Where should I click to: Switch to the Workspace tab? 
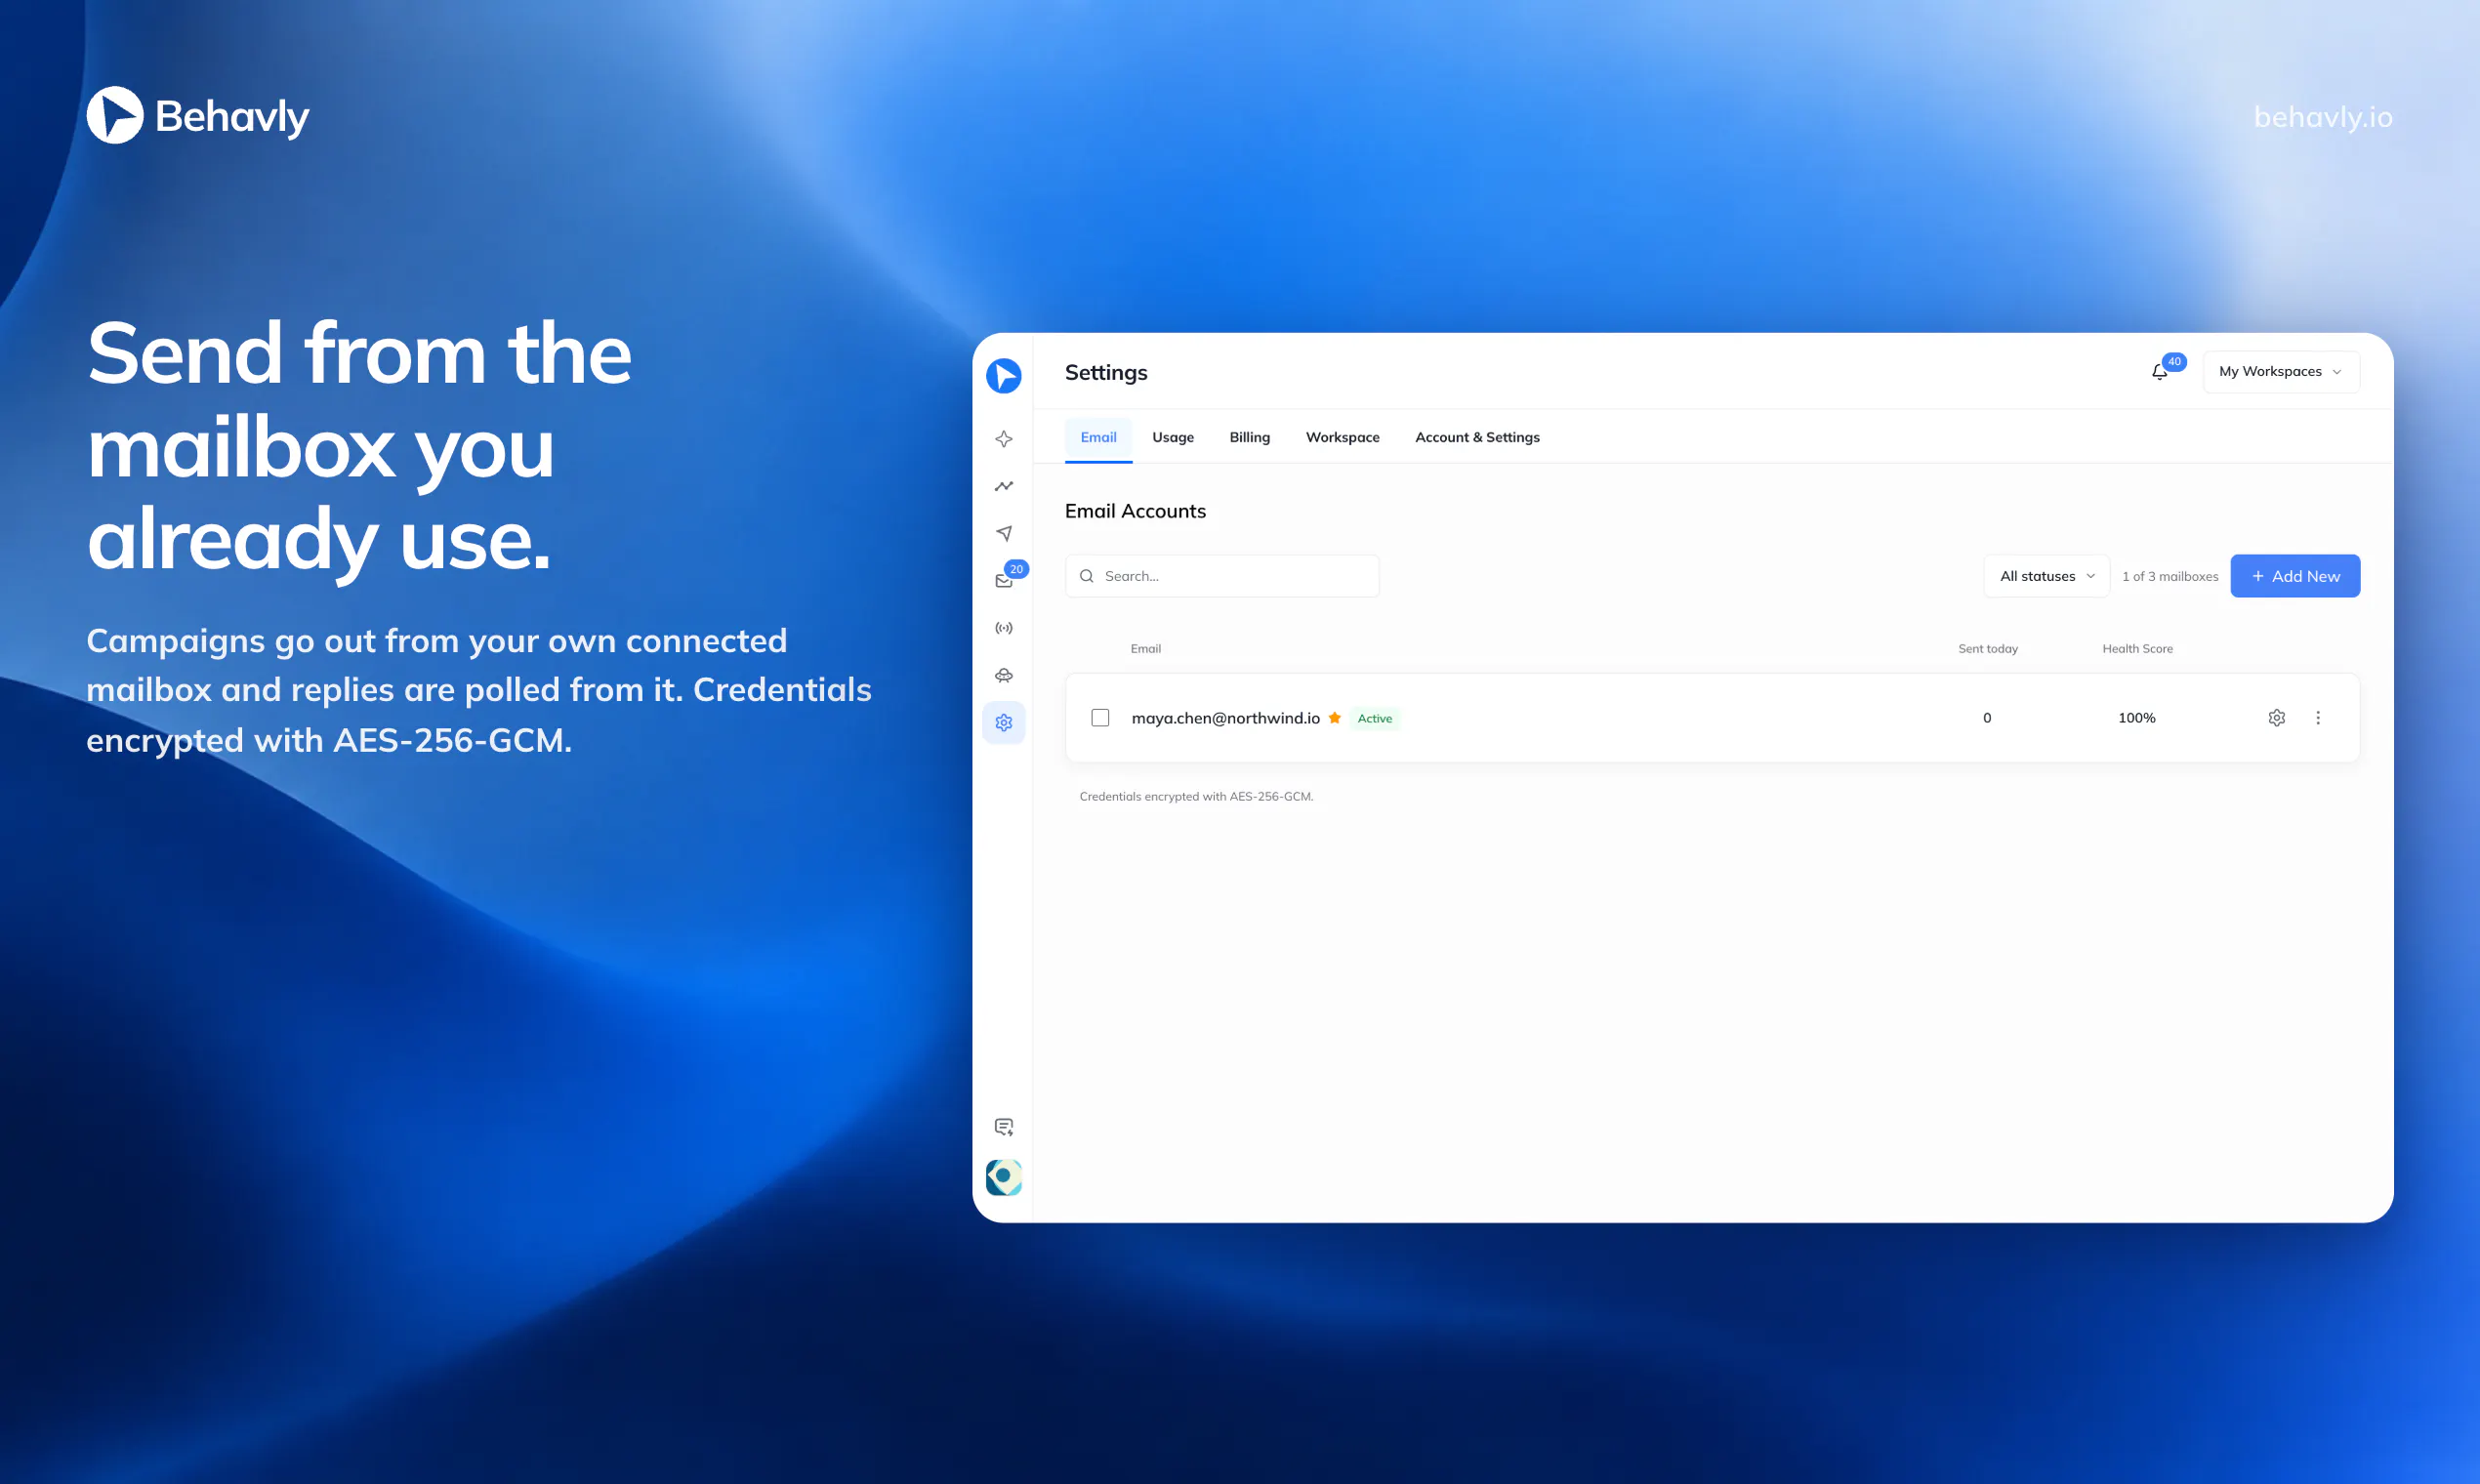(x=1342, y=438)
